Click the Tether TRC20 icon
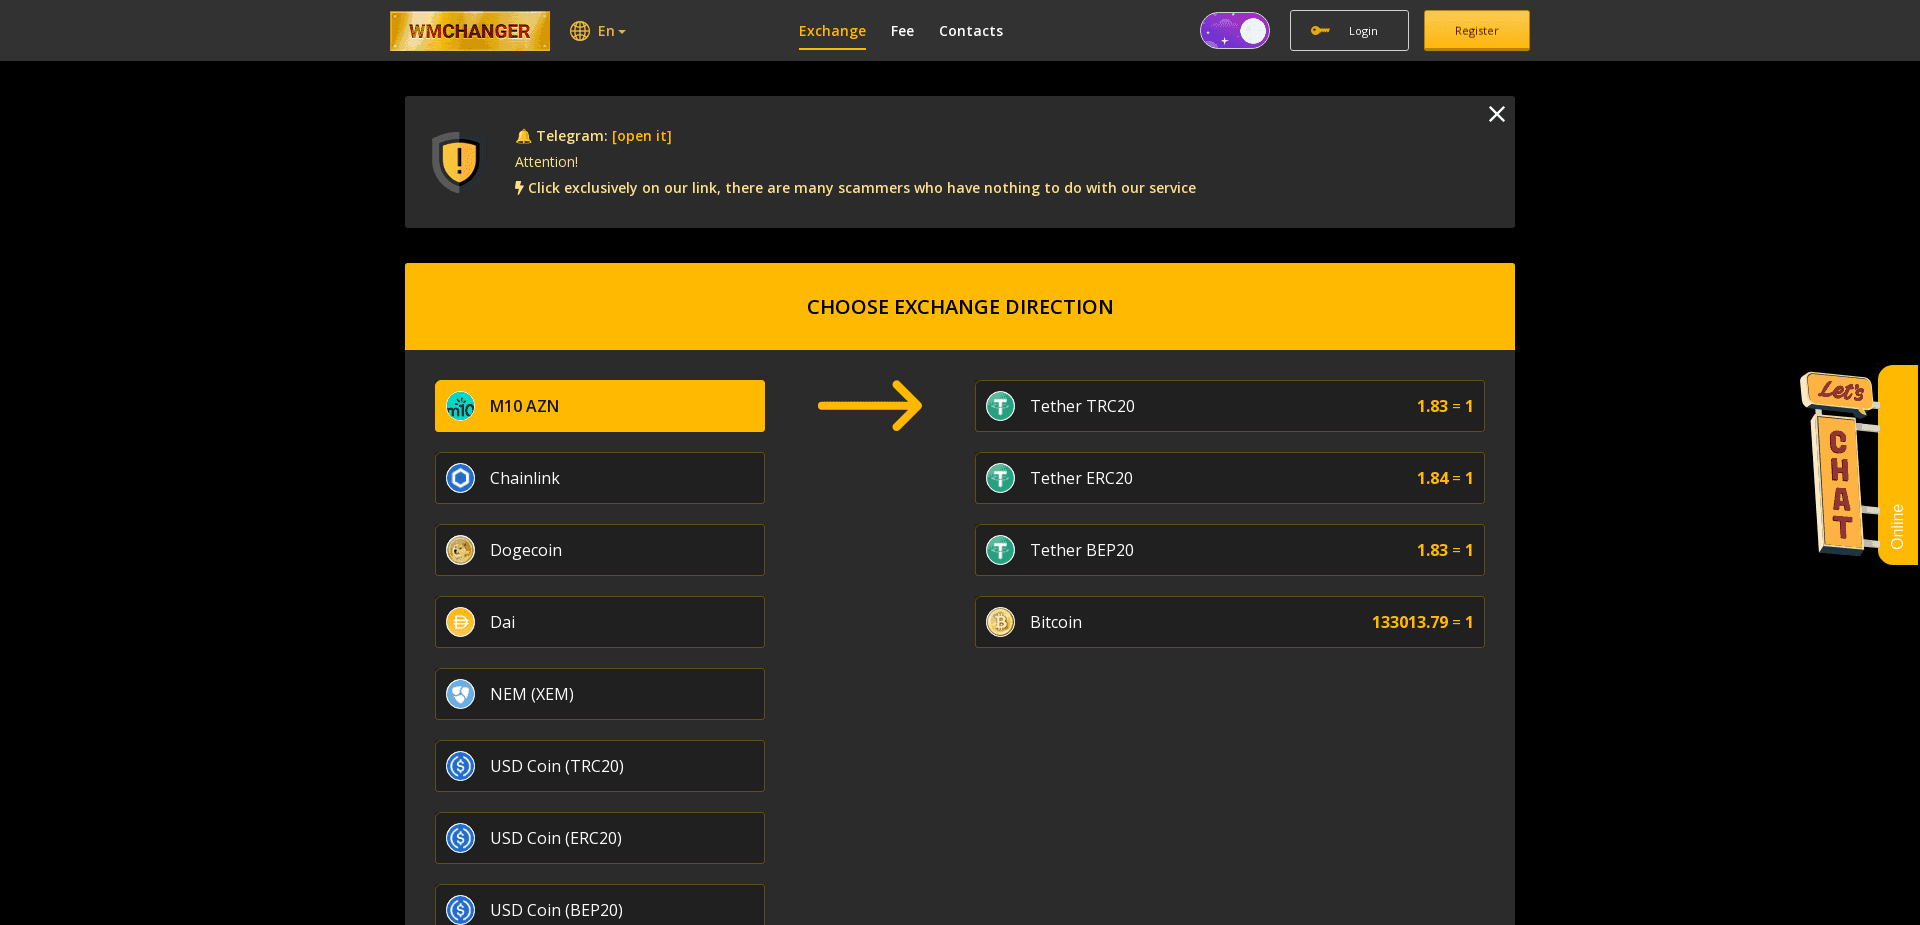Screen dimensions: 1920x925 (x=1000, y=406)
